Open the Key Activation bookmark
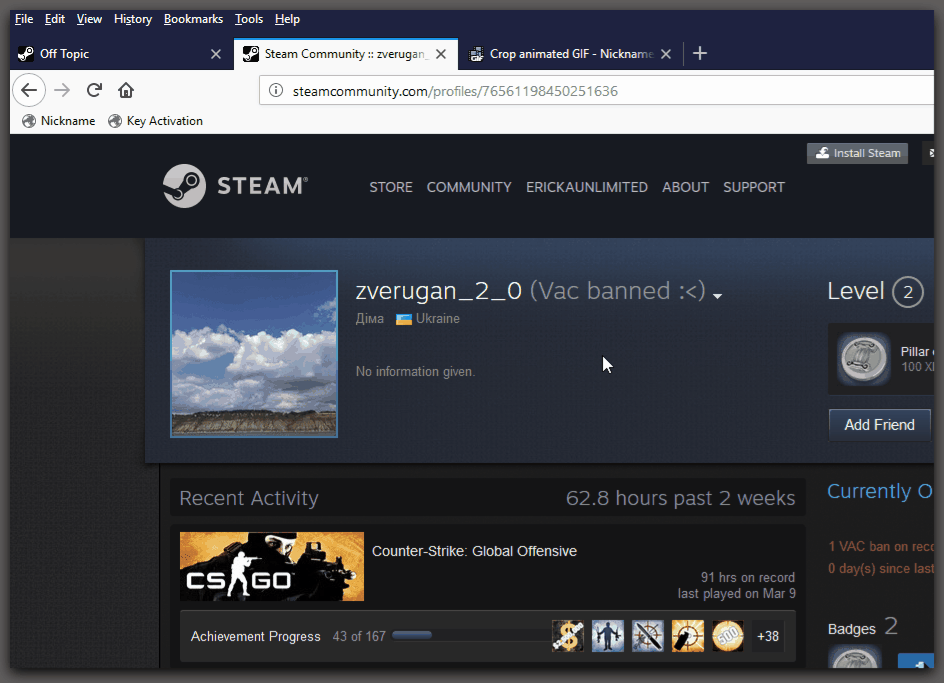The image size is (944, 683). tap(155, 121)
